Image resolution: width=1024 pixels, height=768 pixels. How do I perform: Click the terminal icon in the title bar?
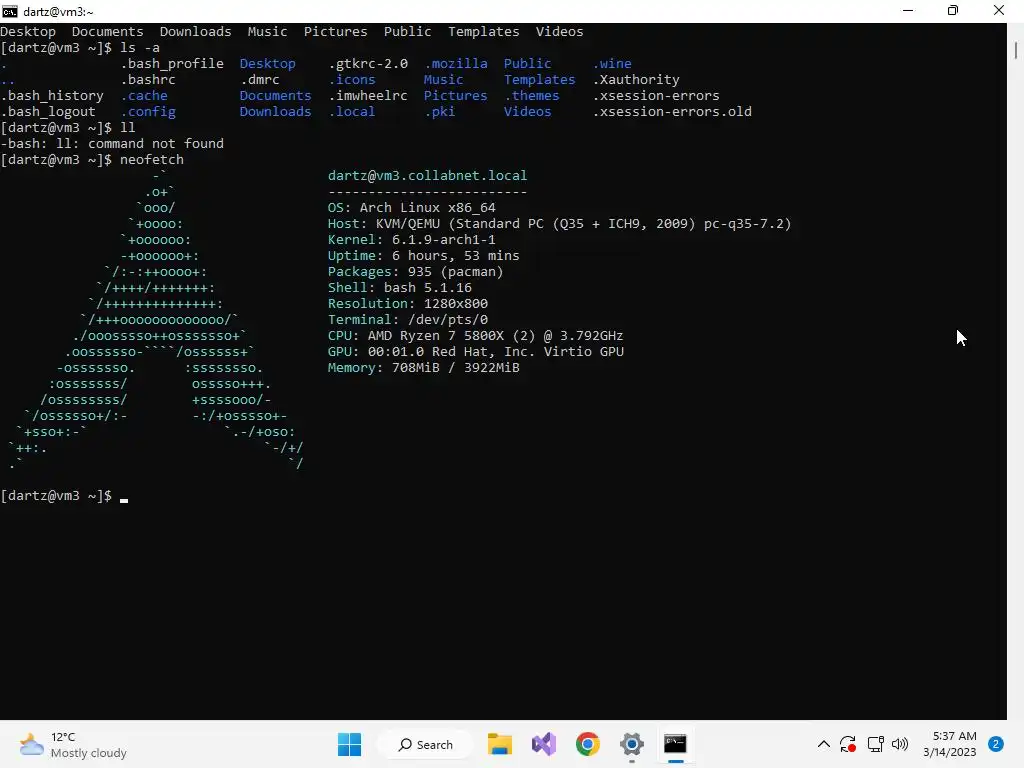point(9,12)
